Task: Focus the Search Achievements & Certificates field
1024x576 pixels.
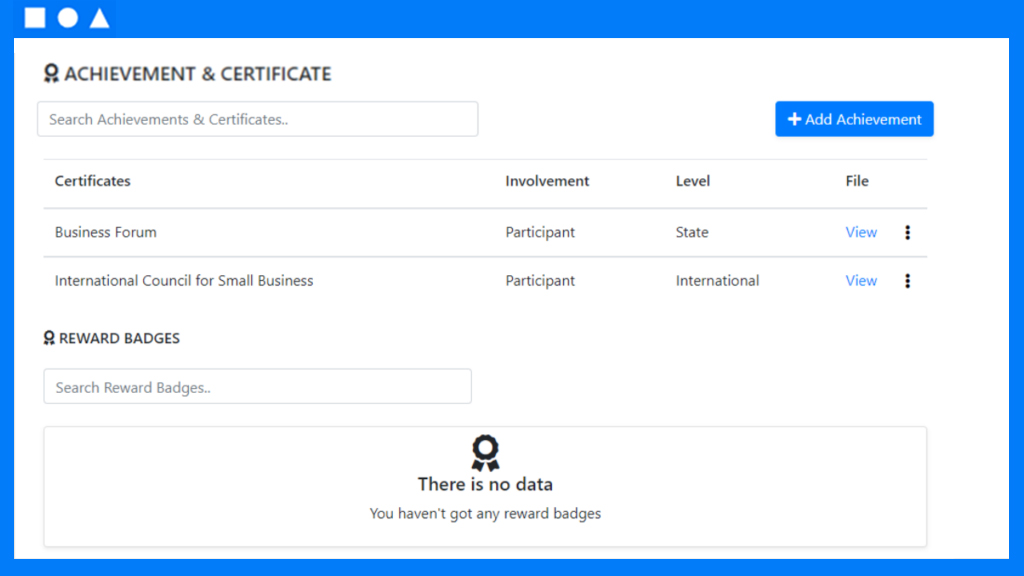Action: click(x=257, y=119)
